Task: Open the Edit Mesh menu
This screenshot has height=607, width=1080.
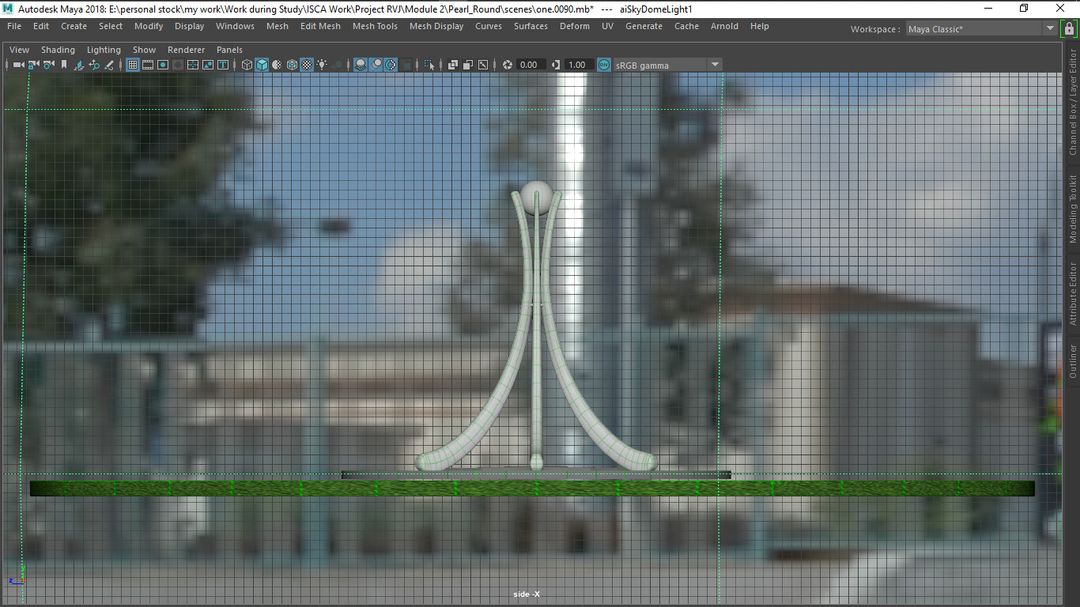Action: (x=320, y=26)
